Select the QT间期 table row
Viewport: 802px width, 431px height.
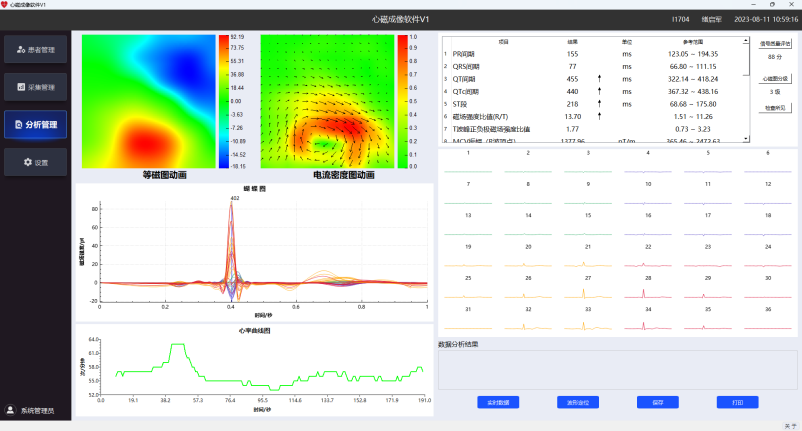tap(593, 79)
